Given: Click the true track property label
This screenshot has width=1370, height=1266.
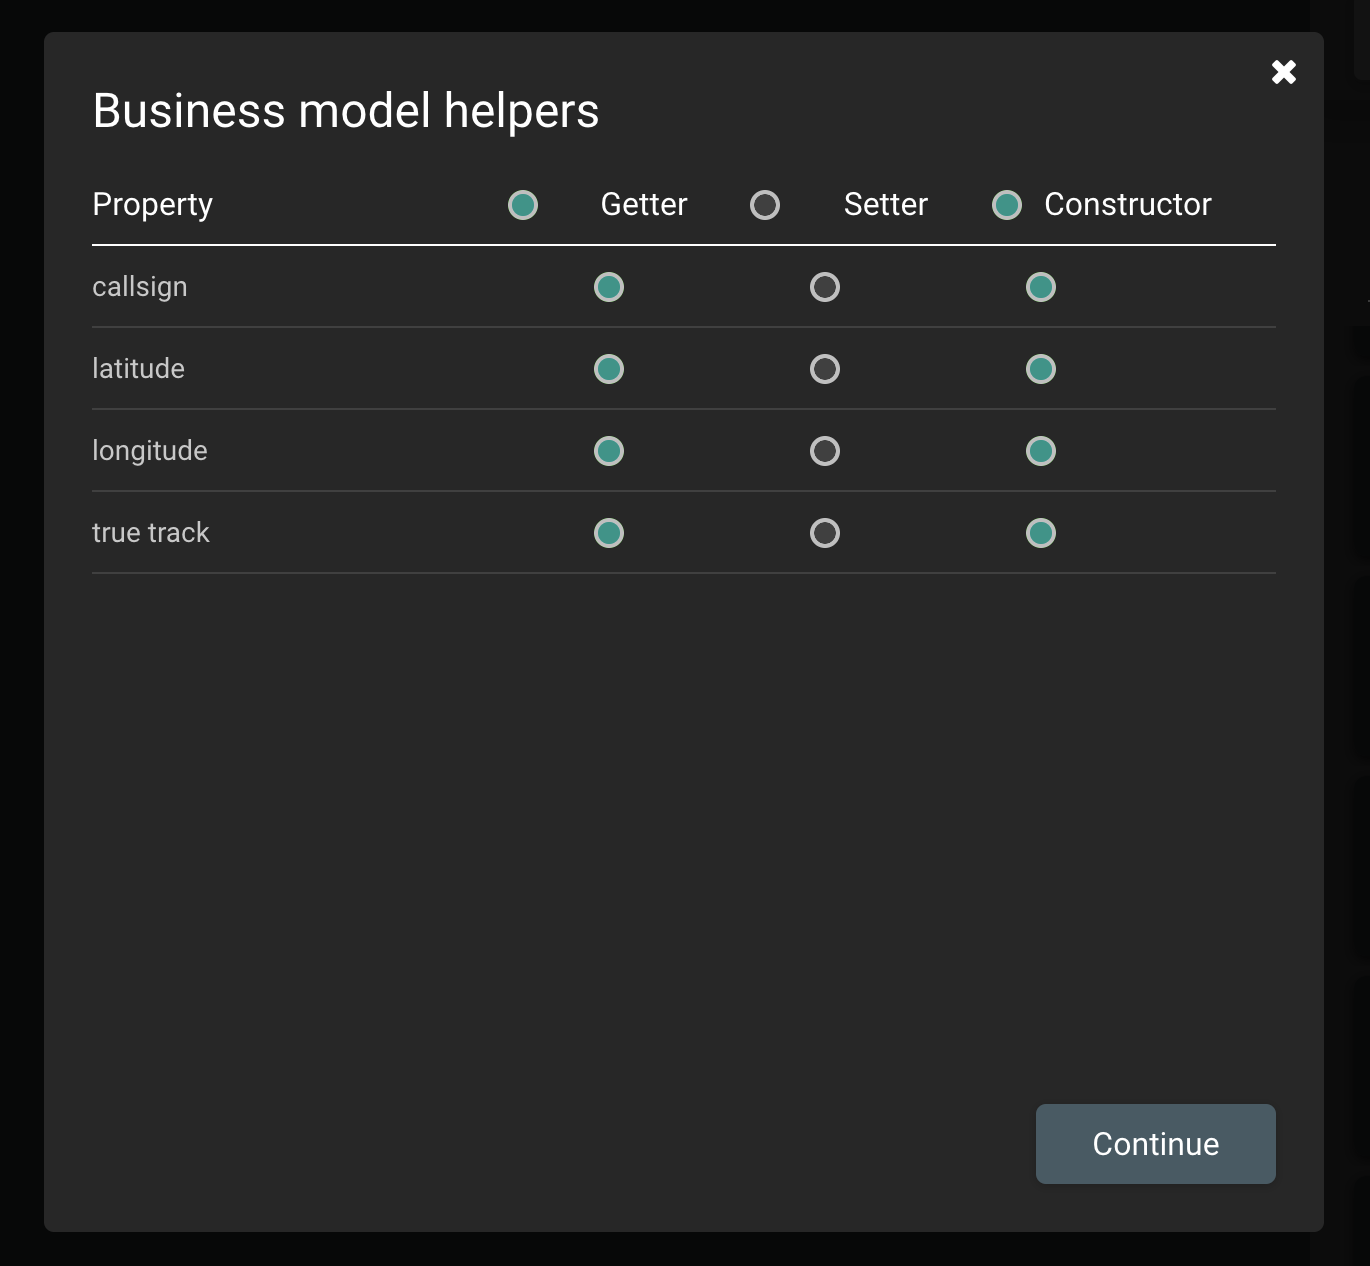Looking at the screenshot, I should pyautogui.click(x=151, y=533).
